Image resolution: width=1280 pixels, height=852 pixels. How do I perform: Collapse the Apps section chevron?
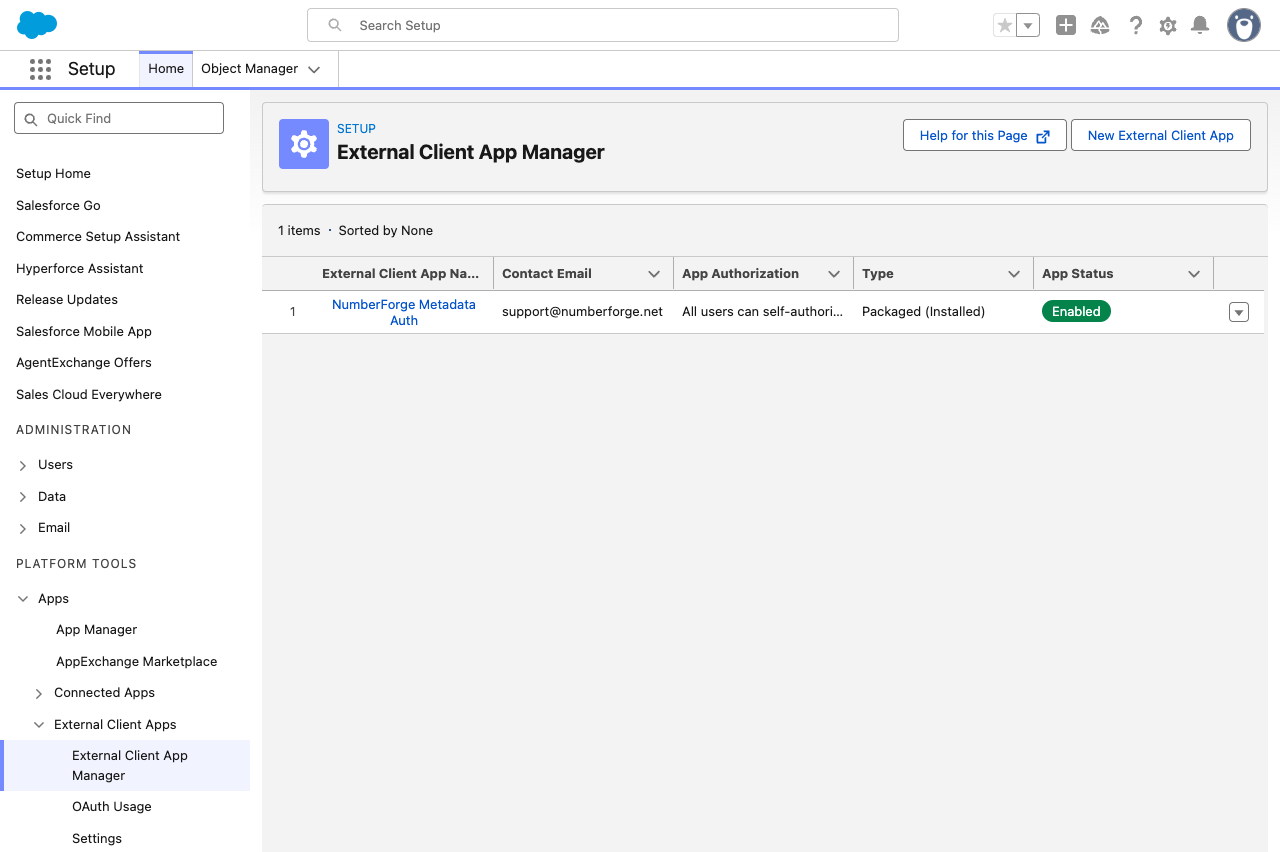(x=23, y=599)
